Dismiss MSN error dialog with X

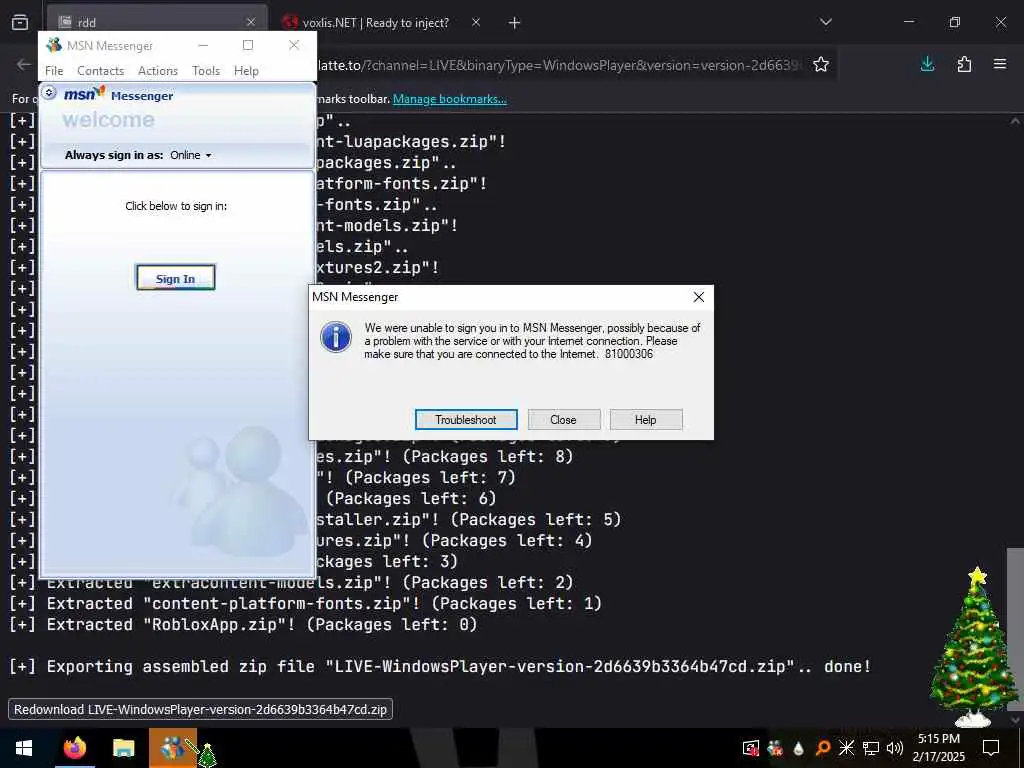(698, 297)
